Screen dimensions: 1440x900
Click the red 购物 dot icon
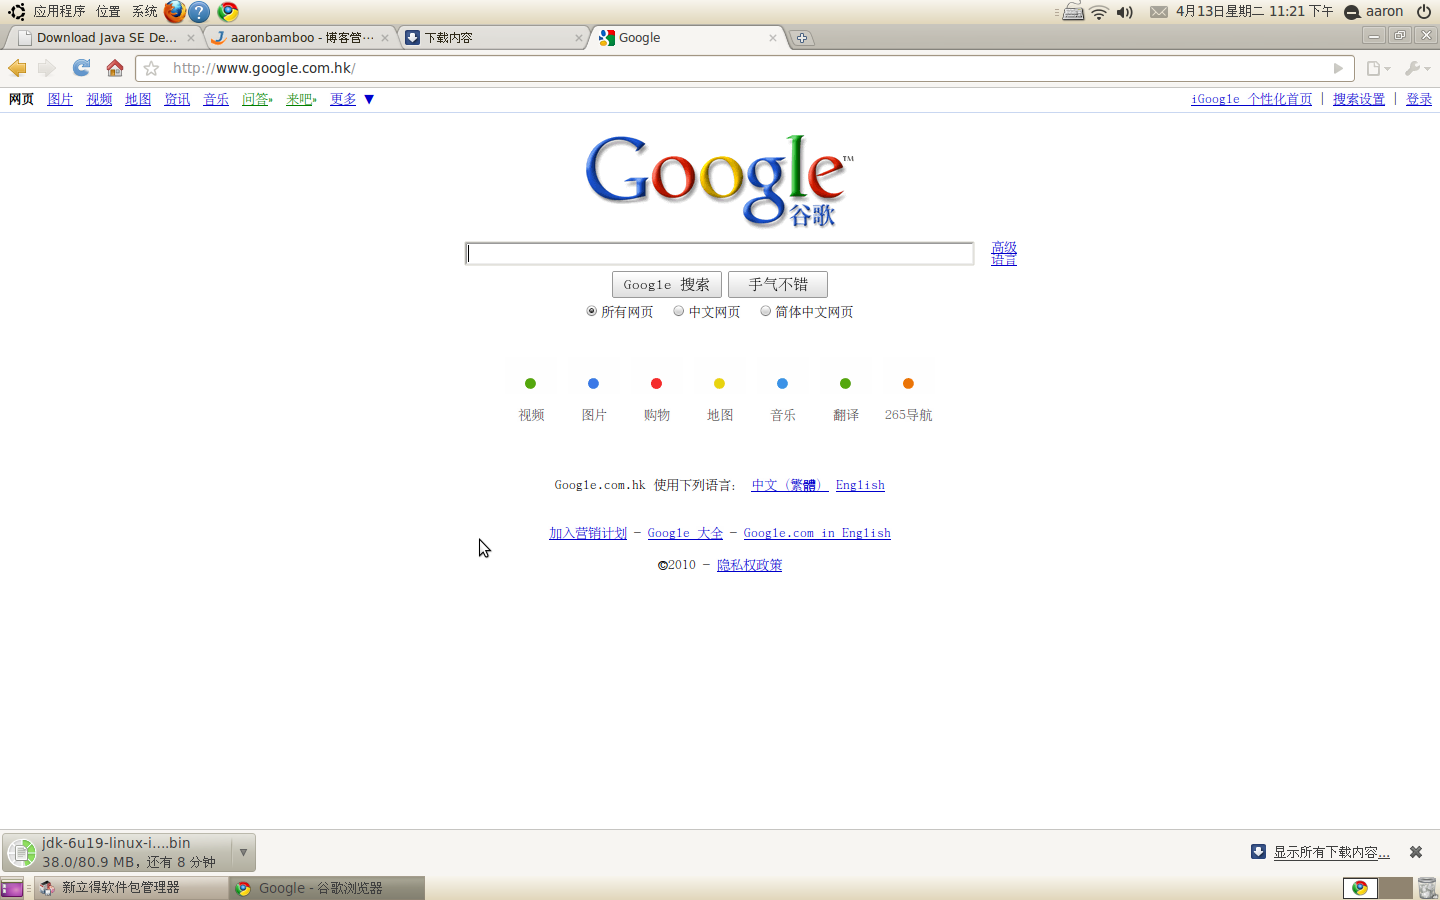[656, 384]
